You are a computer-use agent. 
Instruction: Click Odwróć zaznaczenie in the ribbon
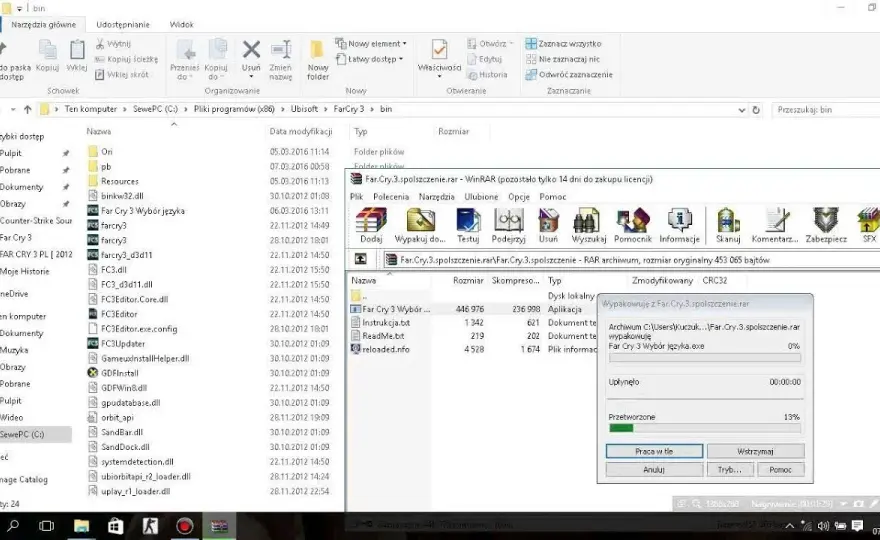coord(569,75)
